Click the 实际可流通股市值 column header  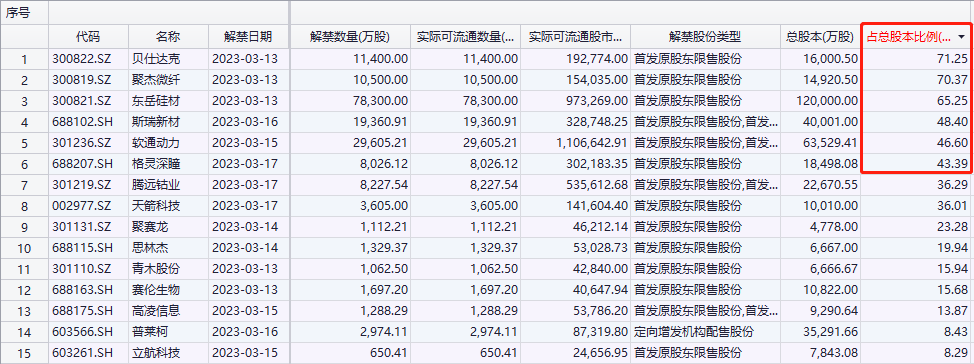click(576, 37)
